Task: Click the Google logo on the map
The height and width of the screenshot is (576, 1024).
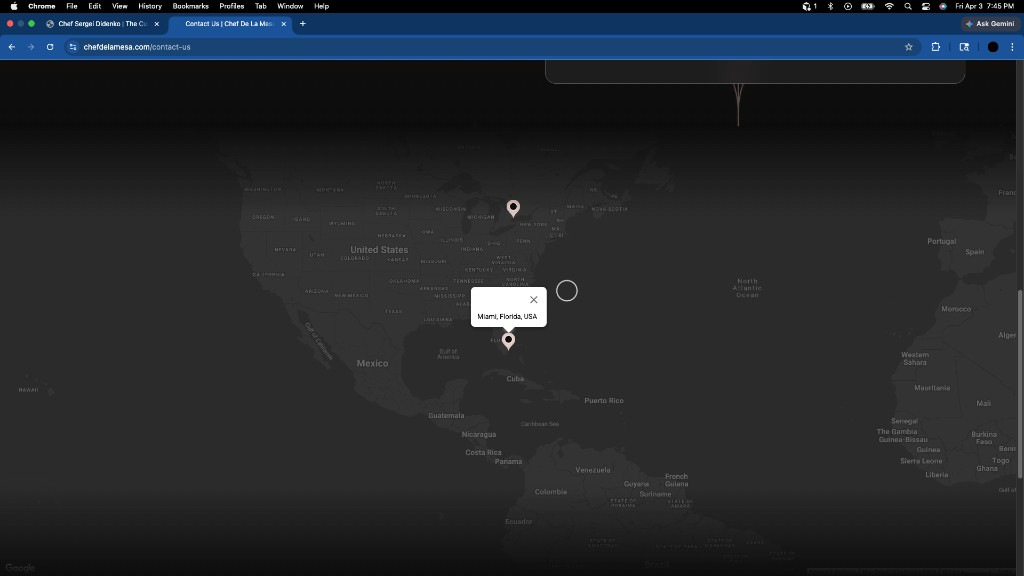Action: tap(20, 567)
